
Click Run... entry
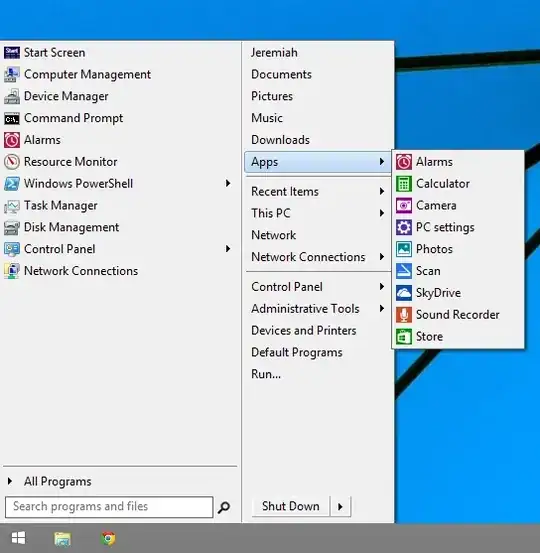click(266, 374)
